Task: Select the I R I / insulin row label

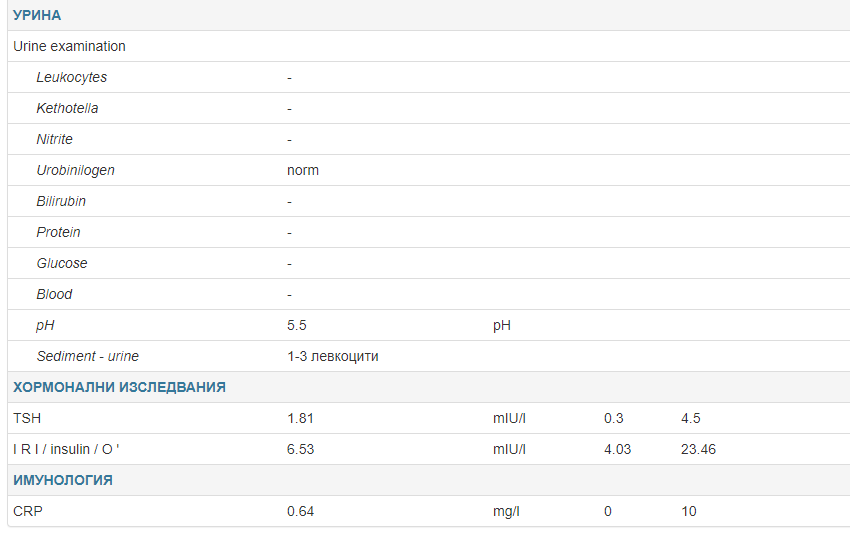Action: point(66,449)
